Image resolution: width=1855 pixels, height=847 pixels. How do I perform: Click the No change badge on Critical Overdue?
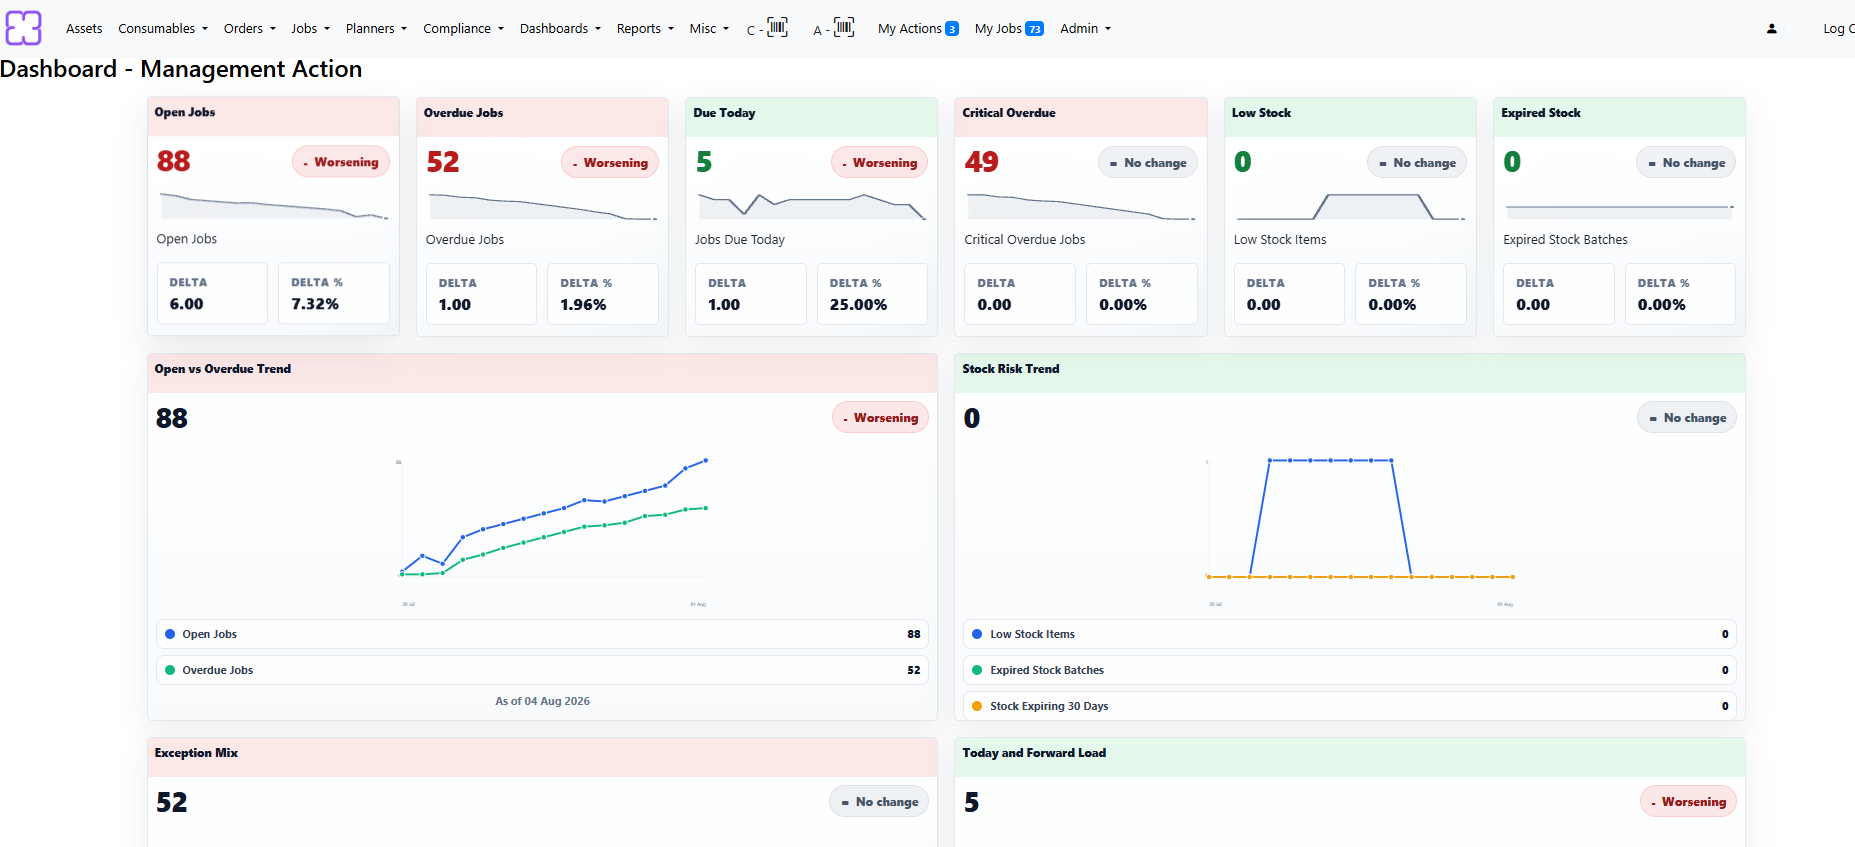coord(1148,163)
